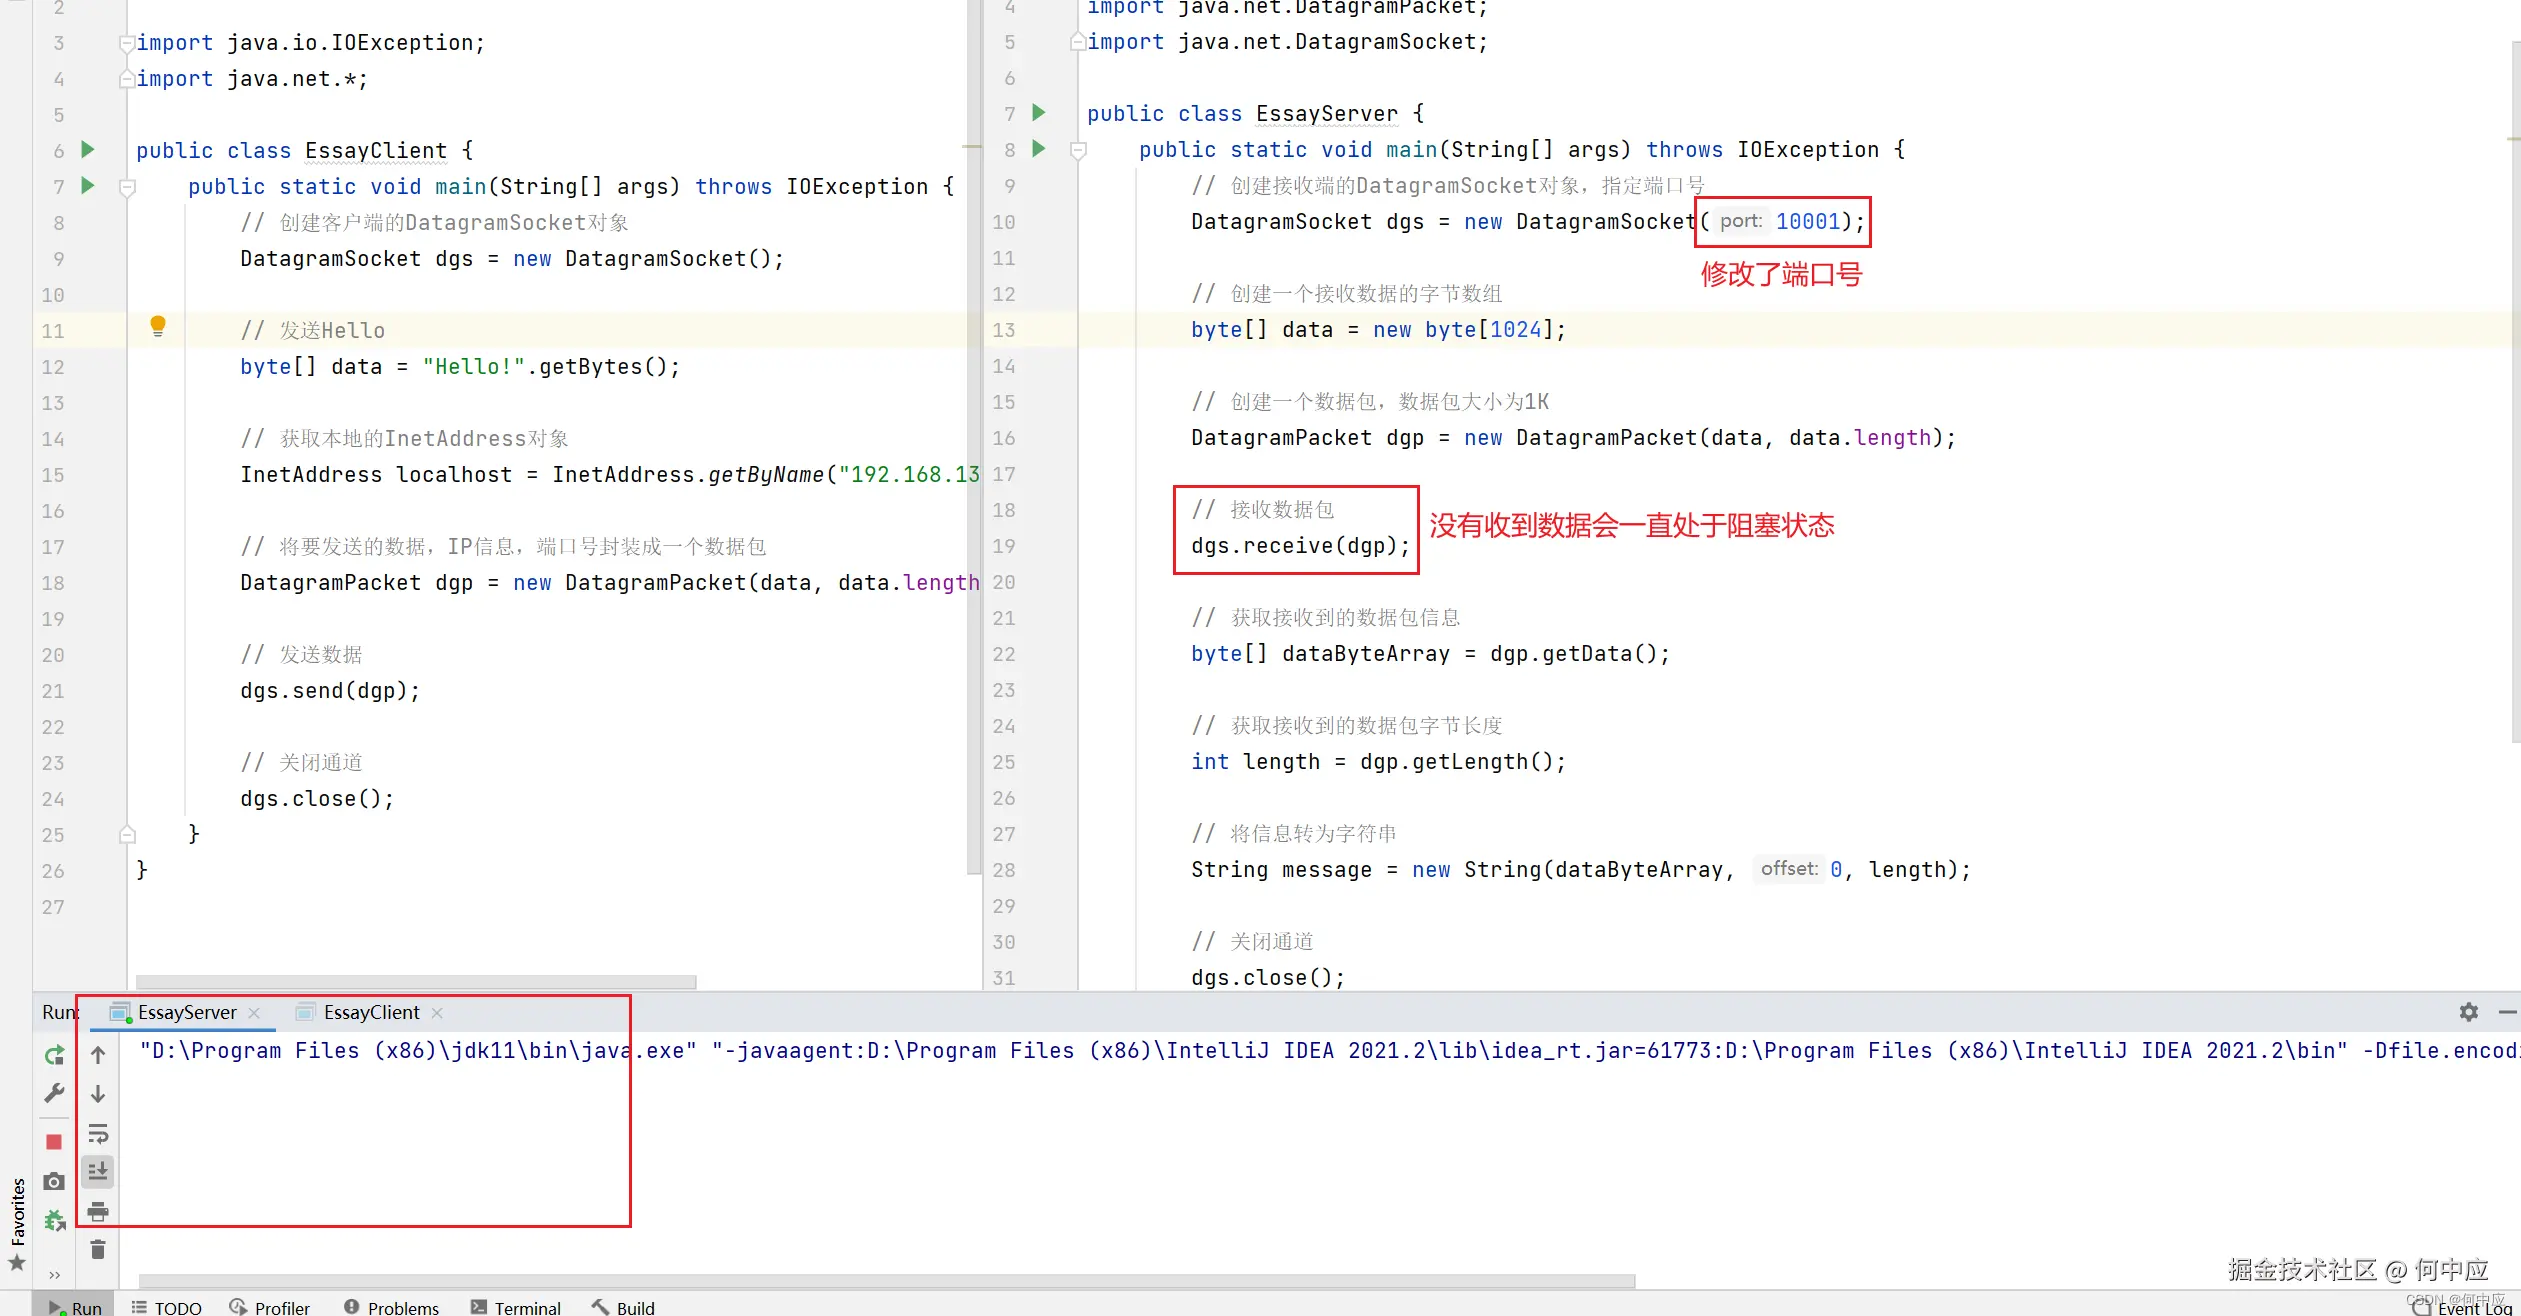The image size is (2521, 1316).
Task: Click the dgs.send(dgp) statement
Action: pyautogui.click(x=330, y=691)
